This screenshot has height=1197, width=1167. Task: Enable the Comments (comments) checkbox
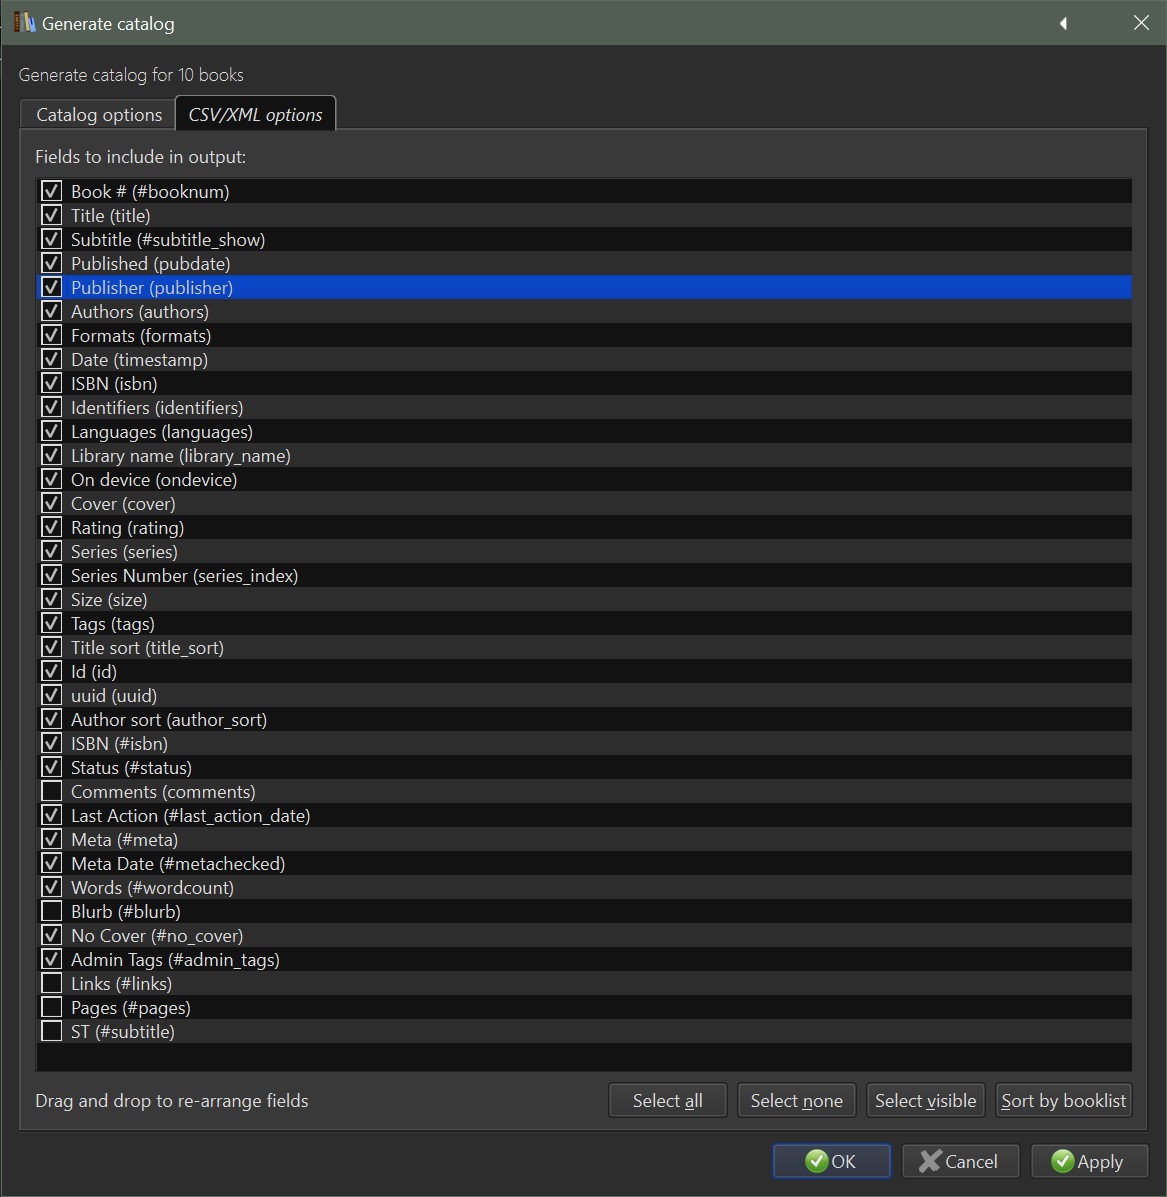pyautogui.click(x=51, y=791)
